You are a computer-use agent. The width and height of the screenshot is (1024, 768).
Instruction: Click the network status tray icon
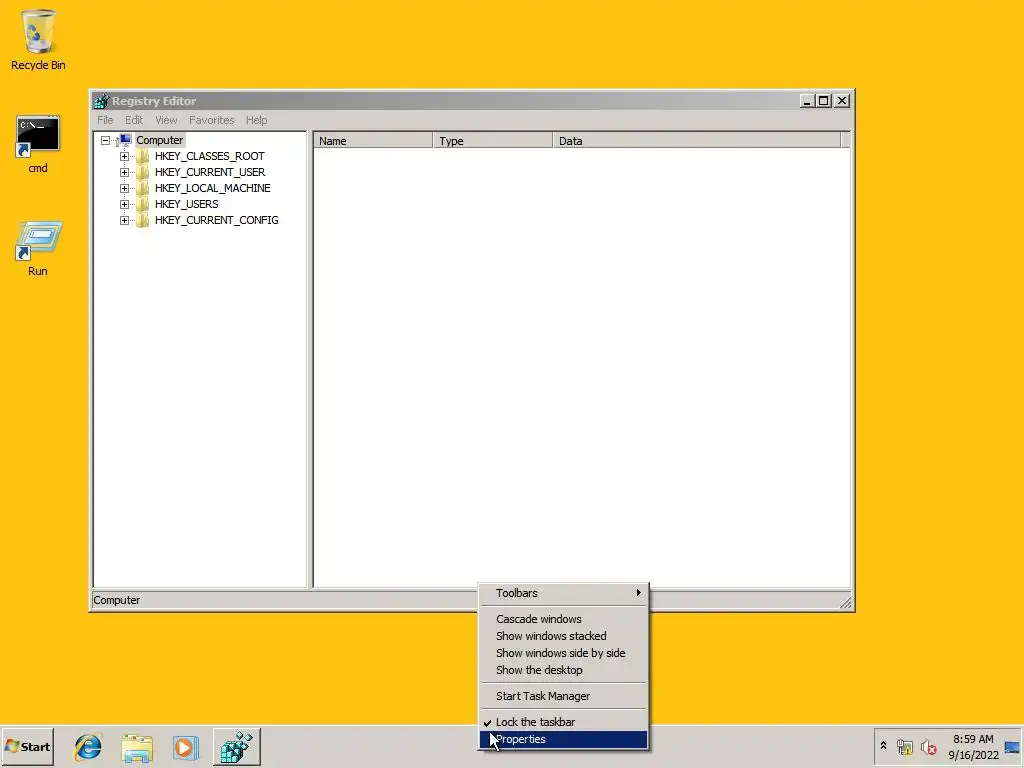[x=904, y=746]
